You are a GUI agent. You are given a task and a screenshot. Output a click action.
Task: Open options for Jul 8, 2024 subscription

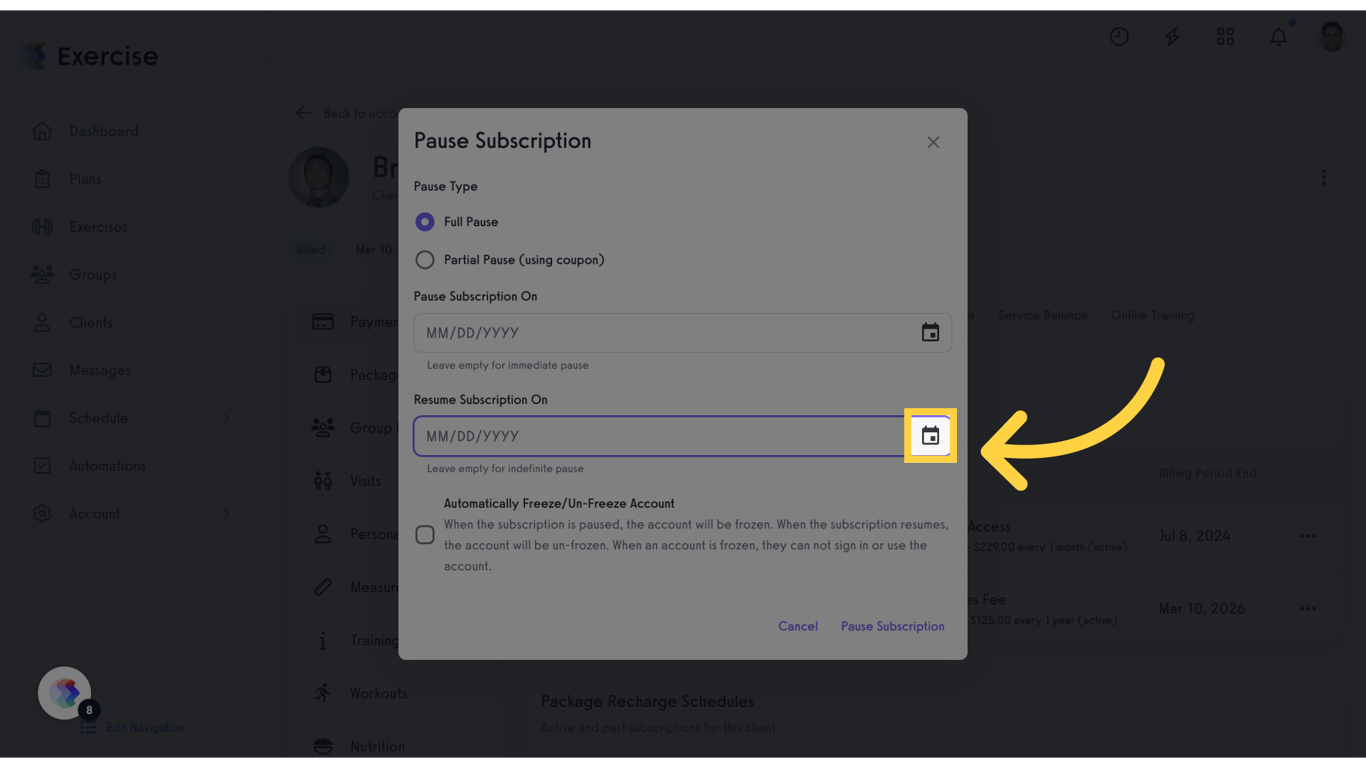coord(1308,536)
